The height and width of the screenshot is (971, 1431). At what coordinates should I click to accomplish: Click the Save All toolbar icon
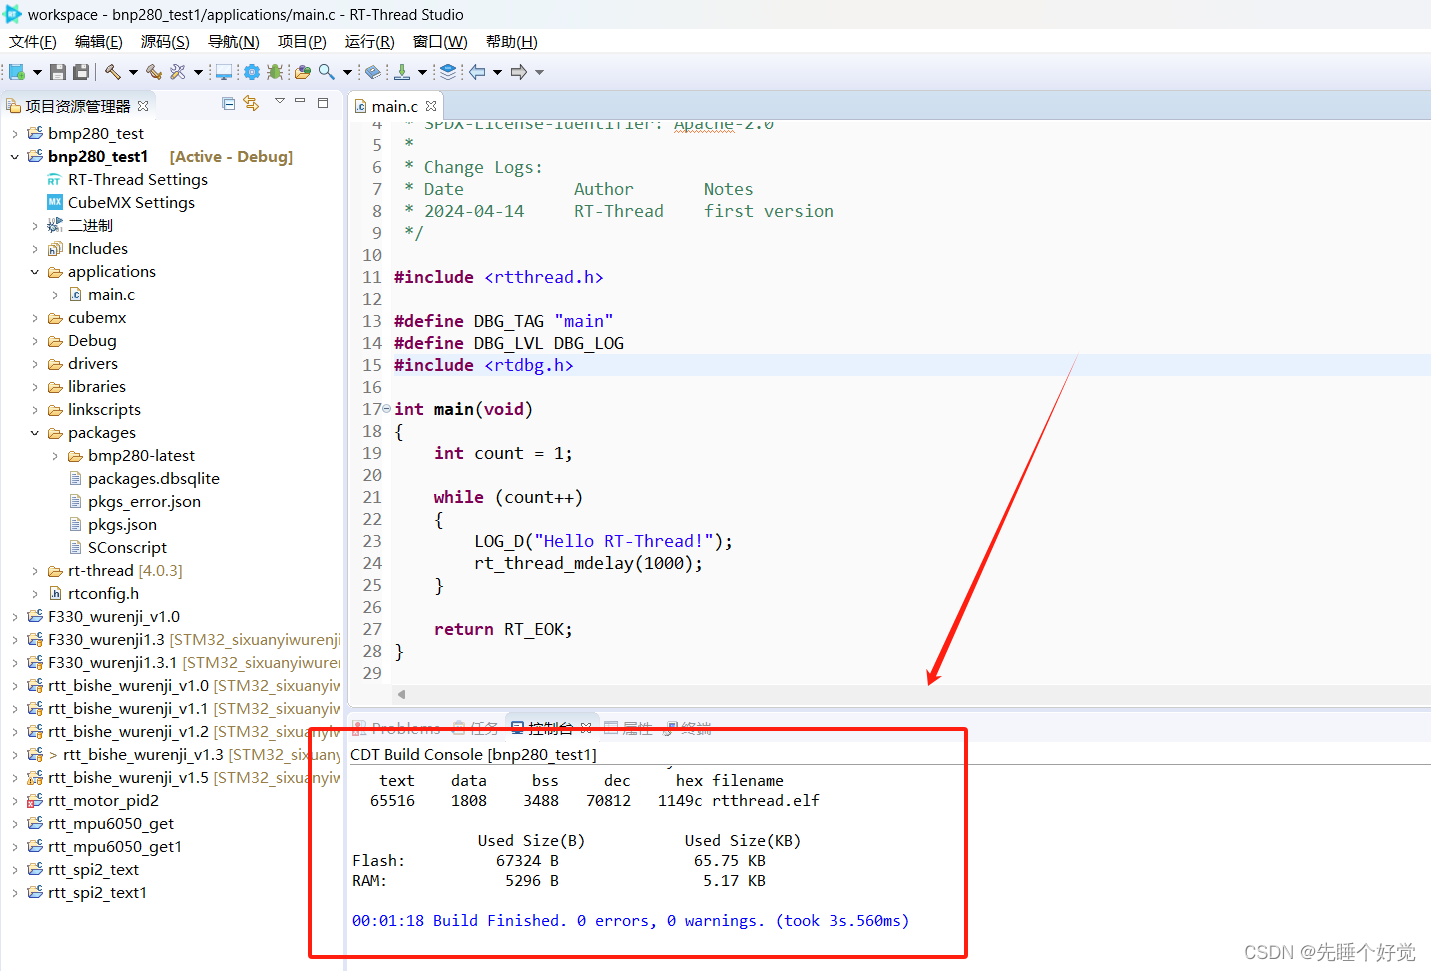coord(81,72)
